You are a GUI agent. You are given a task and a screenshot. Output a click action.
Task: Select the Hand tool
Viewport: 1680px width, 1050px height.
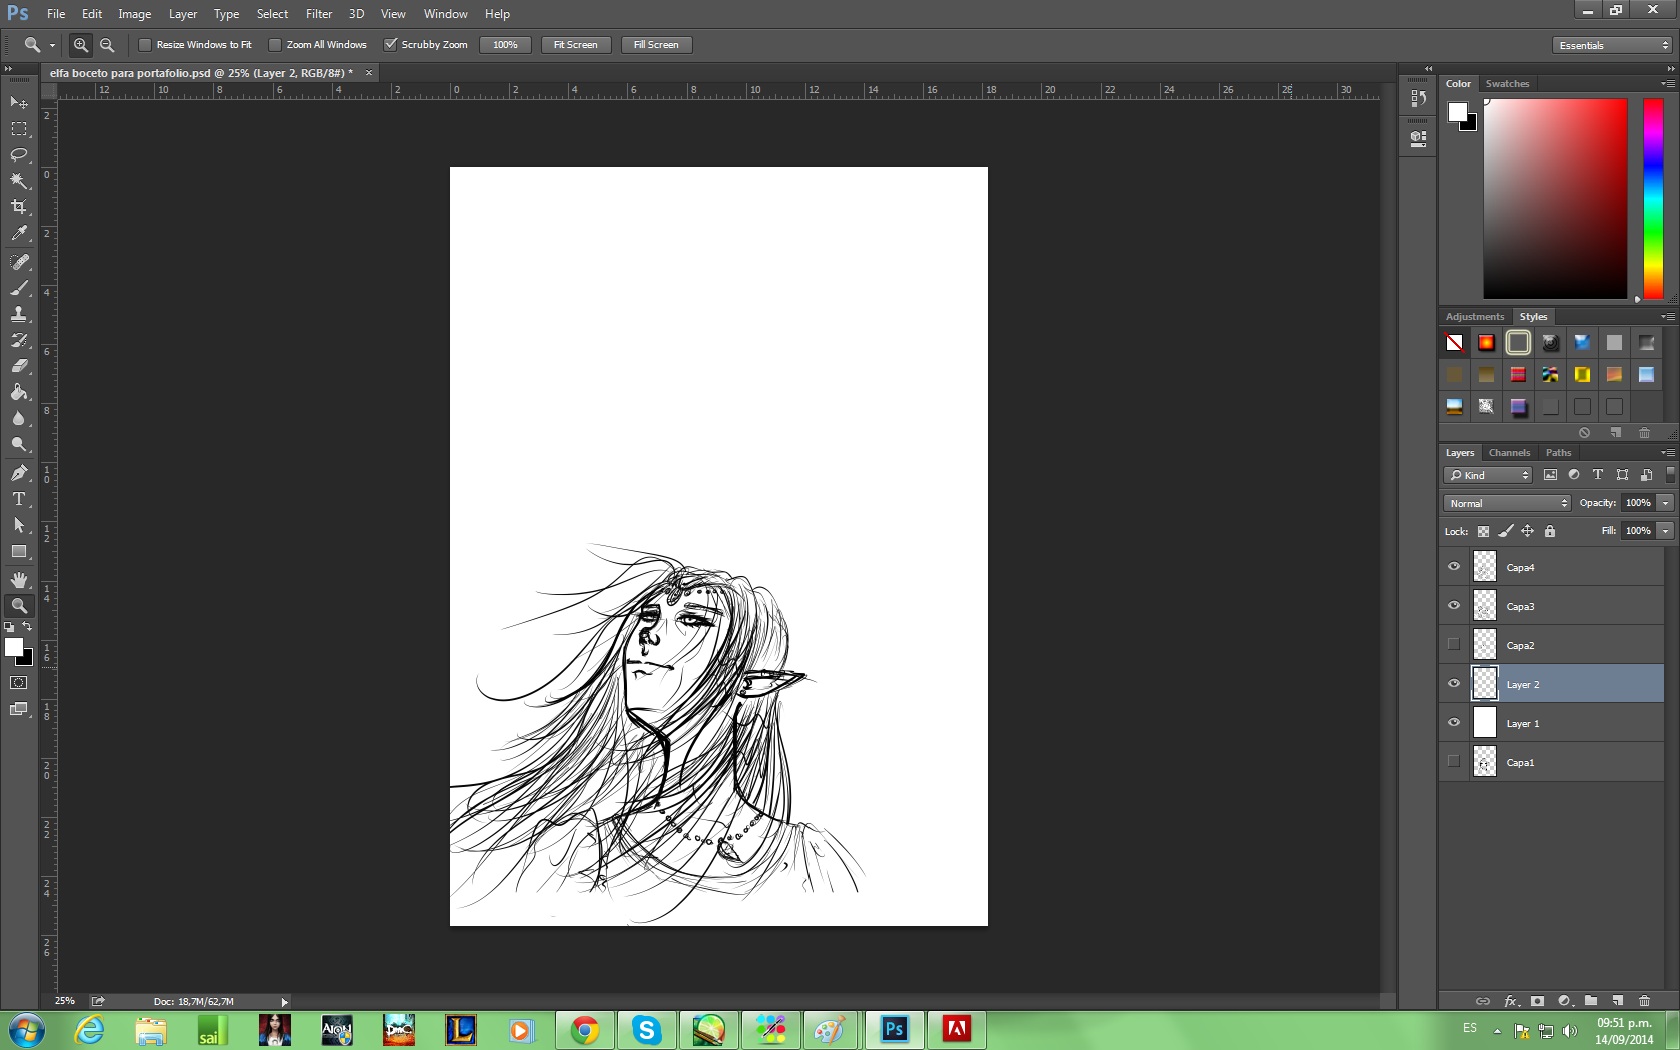(19, 580)
